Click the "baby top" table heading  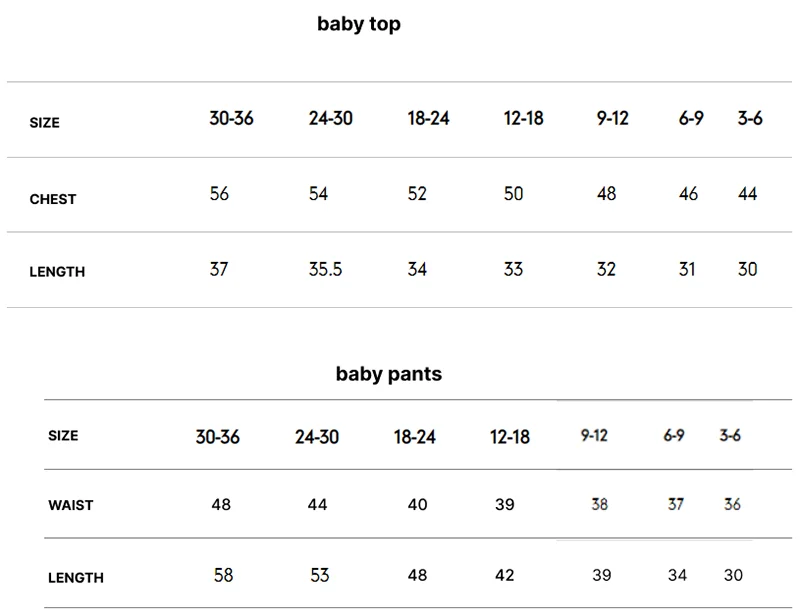click(359, 24)
